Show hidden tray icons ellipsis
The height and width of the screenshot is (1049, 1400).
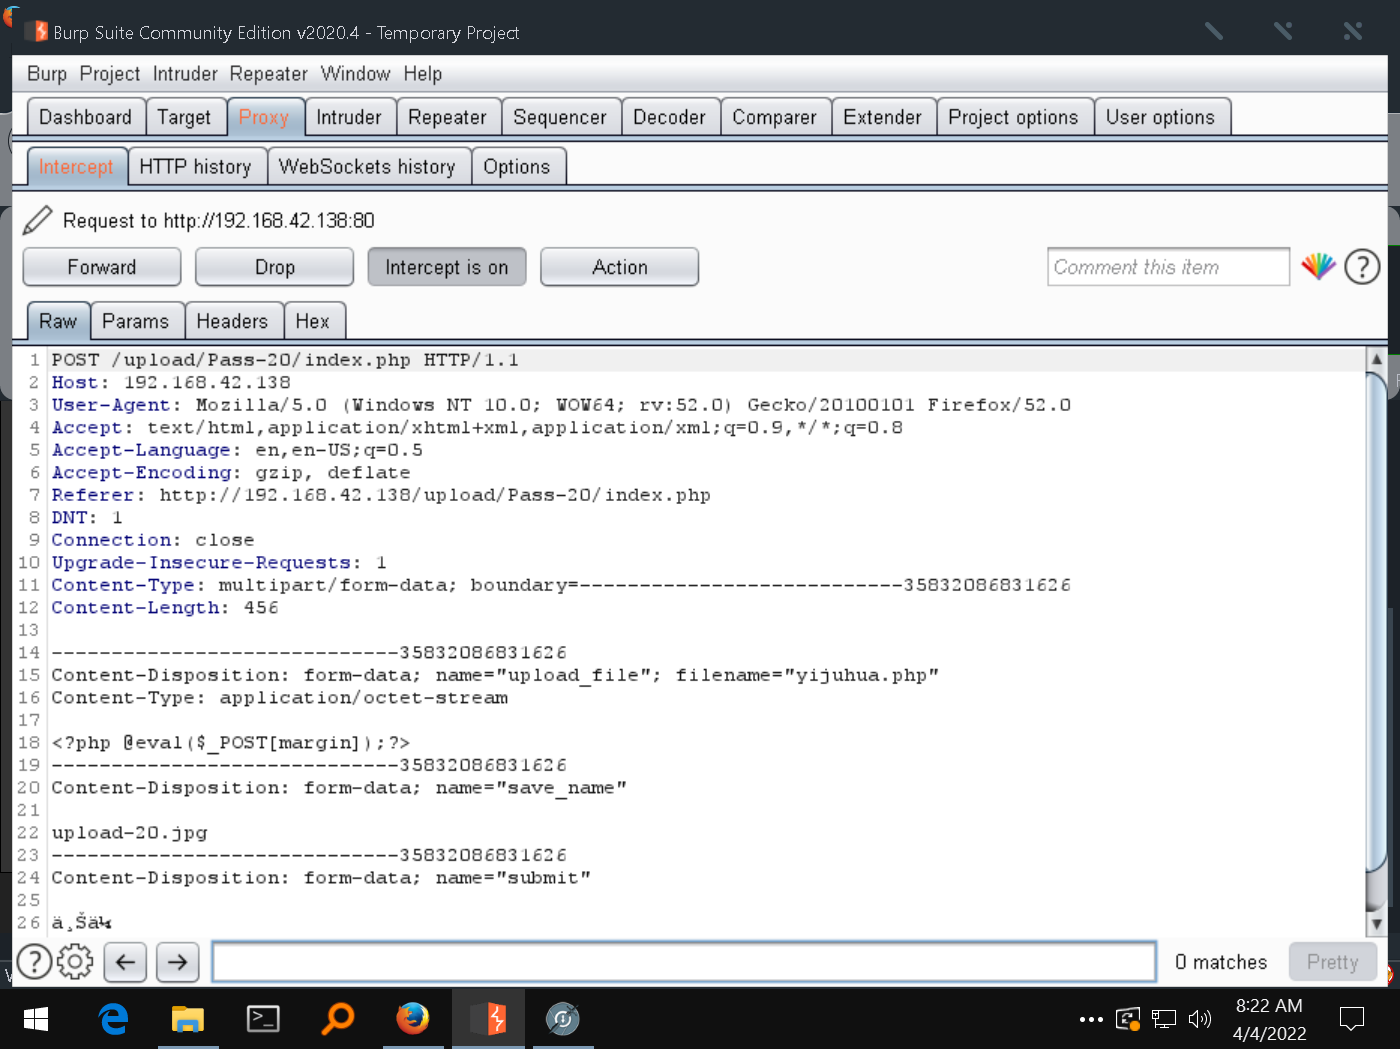(x=1091, y=1020)
